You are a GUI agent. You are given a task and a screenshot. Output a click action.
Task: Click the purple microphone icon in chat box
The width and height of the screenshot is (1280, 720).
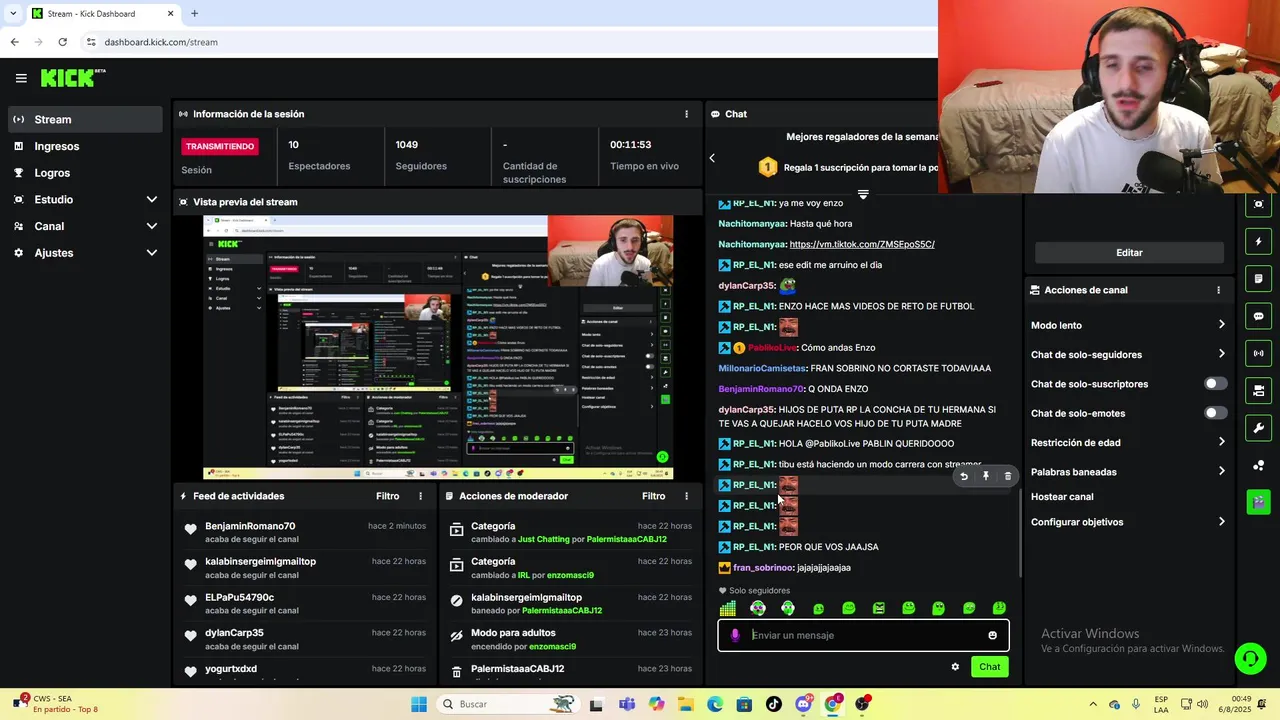735,635
